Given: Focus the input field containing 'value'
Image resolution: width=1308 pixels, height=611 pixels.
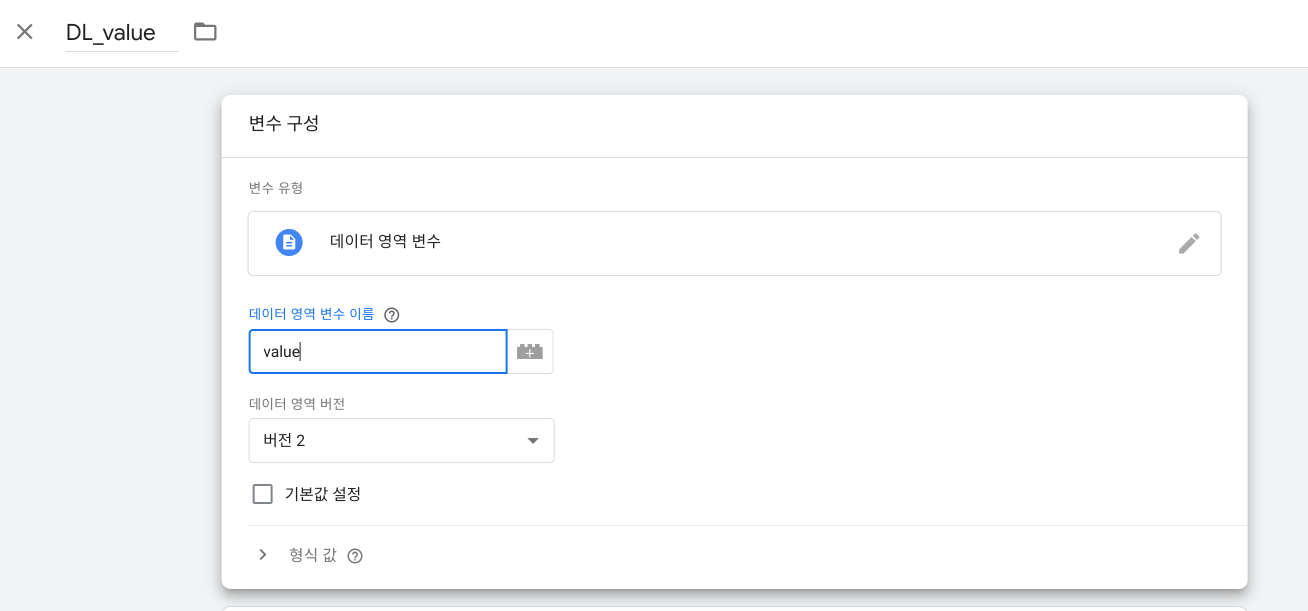Looking at the screenshot, I should 377,352.
